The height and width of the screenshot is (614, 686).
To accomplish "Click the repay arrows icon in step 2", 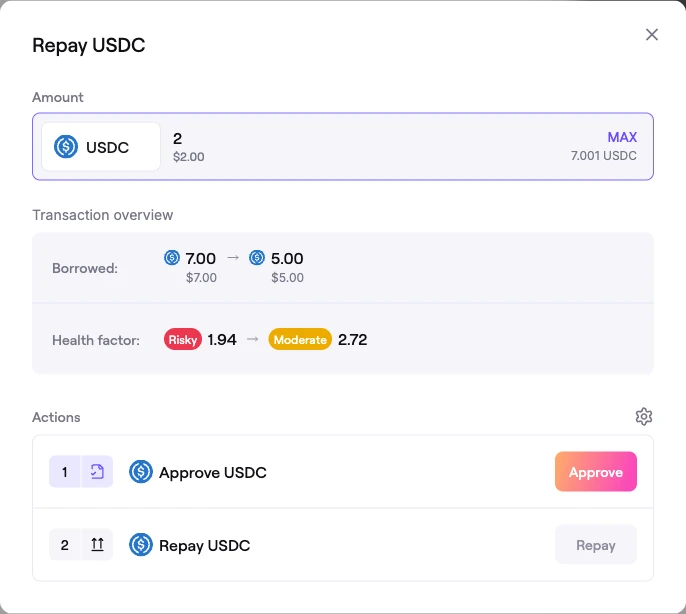I will click(97, 544).
